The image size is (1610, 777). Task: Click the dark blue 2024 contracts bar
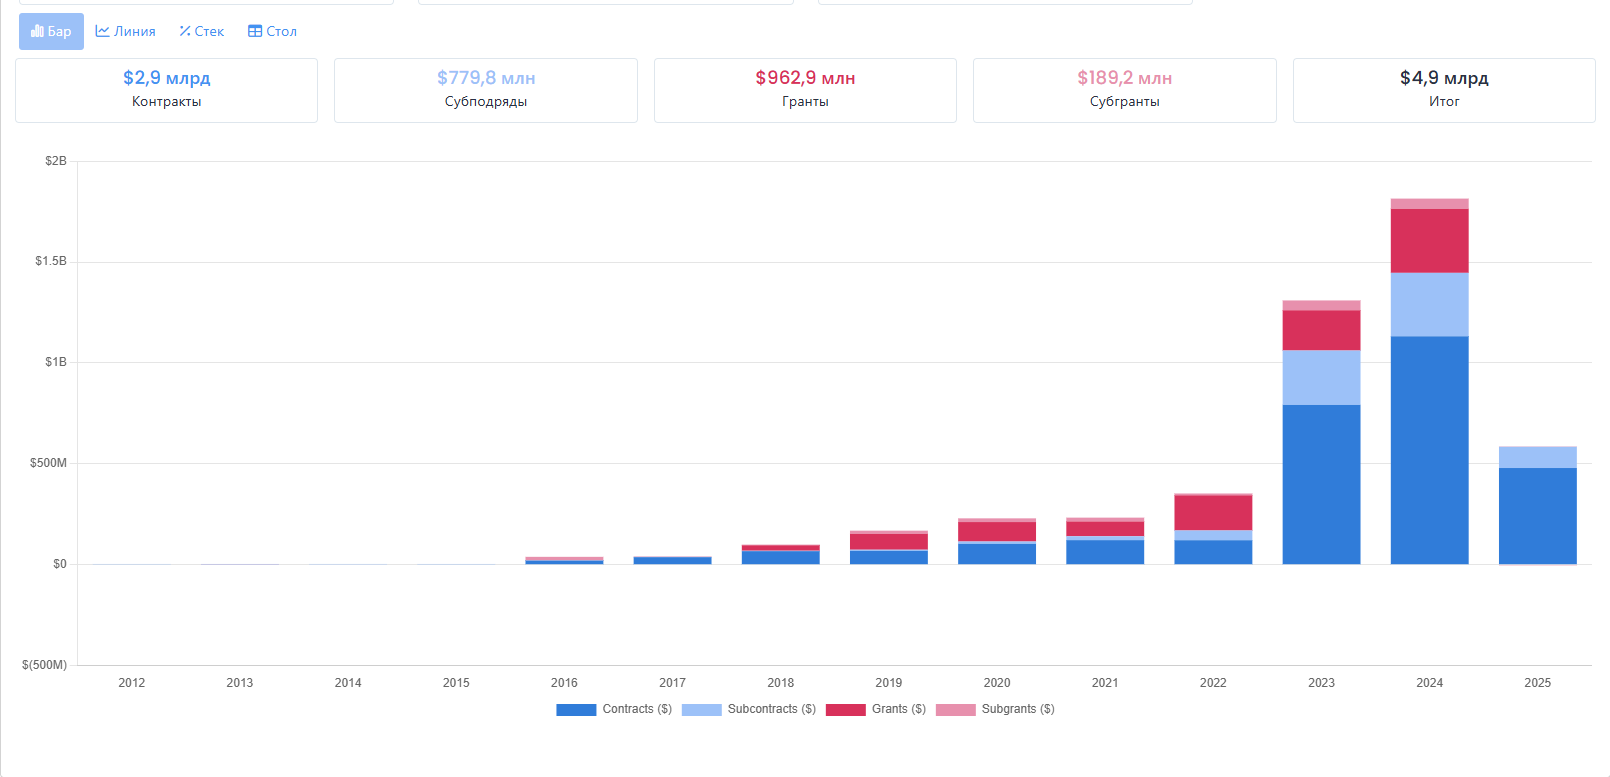tap(1429, 450)
